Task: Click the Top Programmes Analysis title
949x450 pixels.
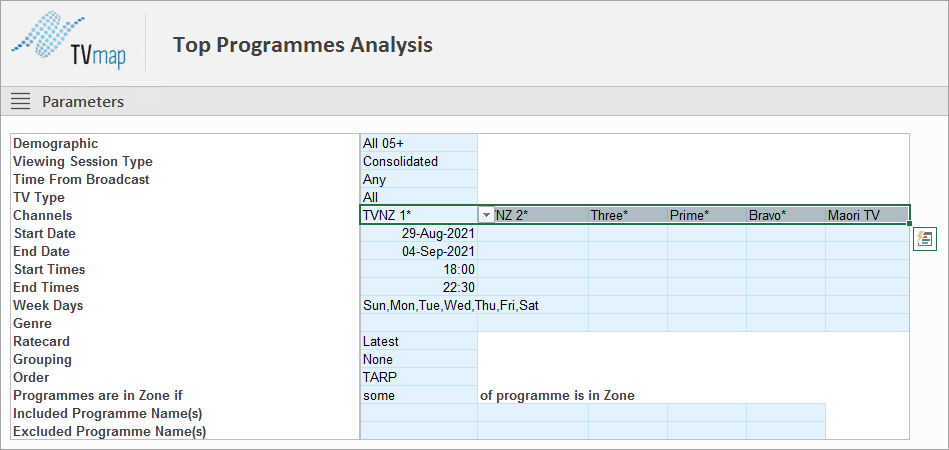Action: point(303,45)
